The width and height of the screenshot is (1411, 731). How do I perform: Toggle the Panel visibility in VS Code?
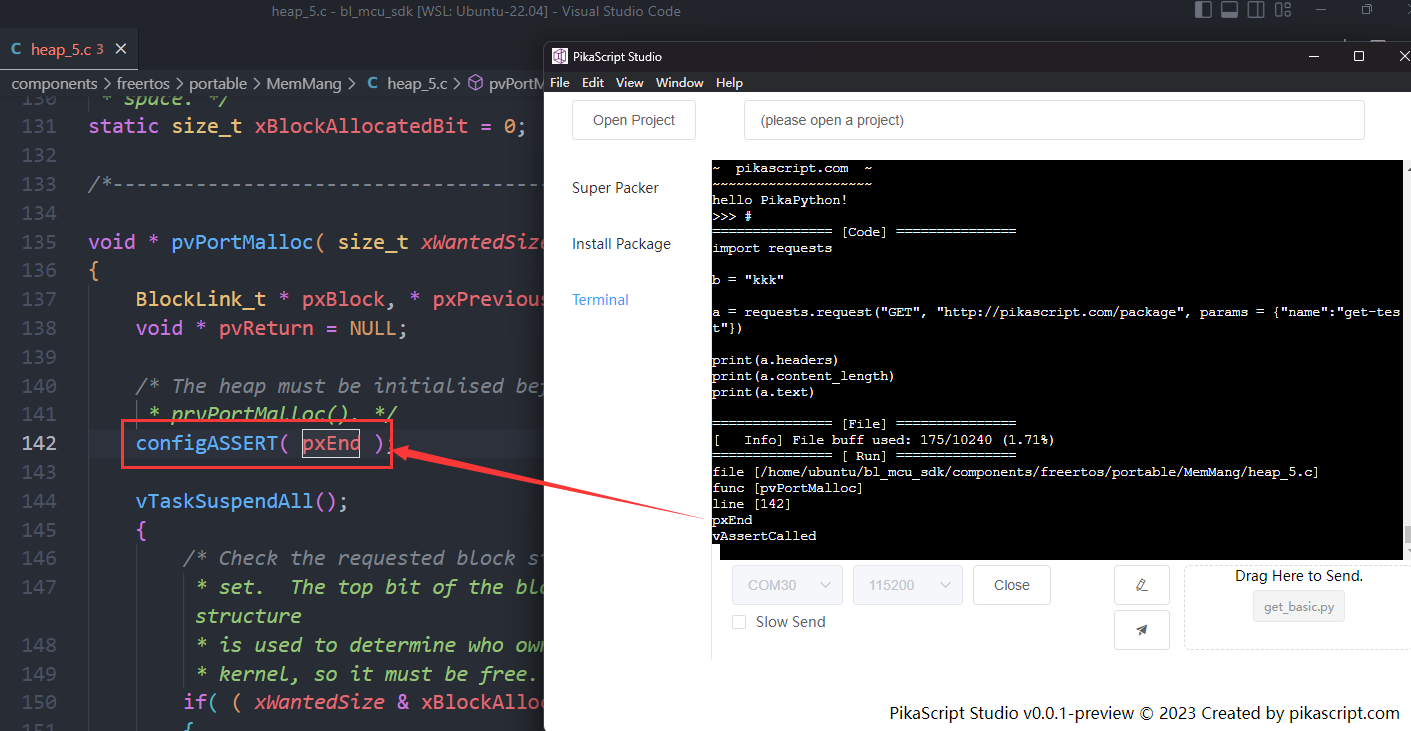[1229, 9]
